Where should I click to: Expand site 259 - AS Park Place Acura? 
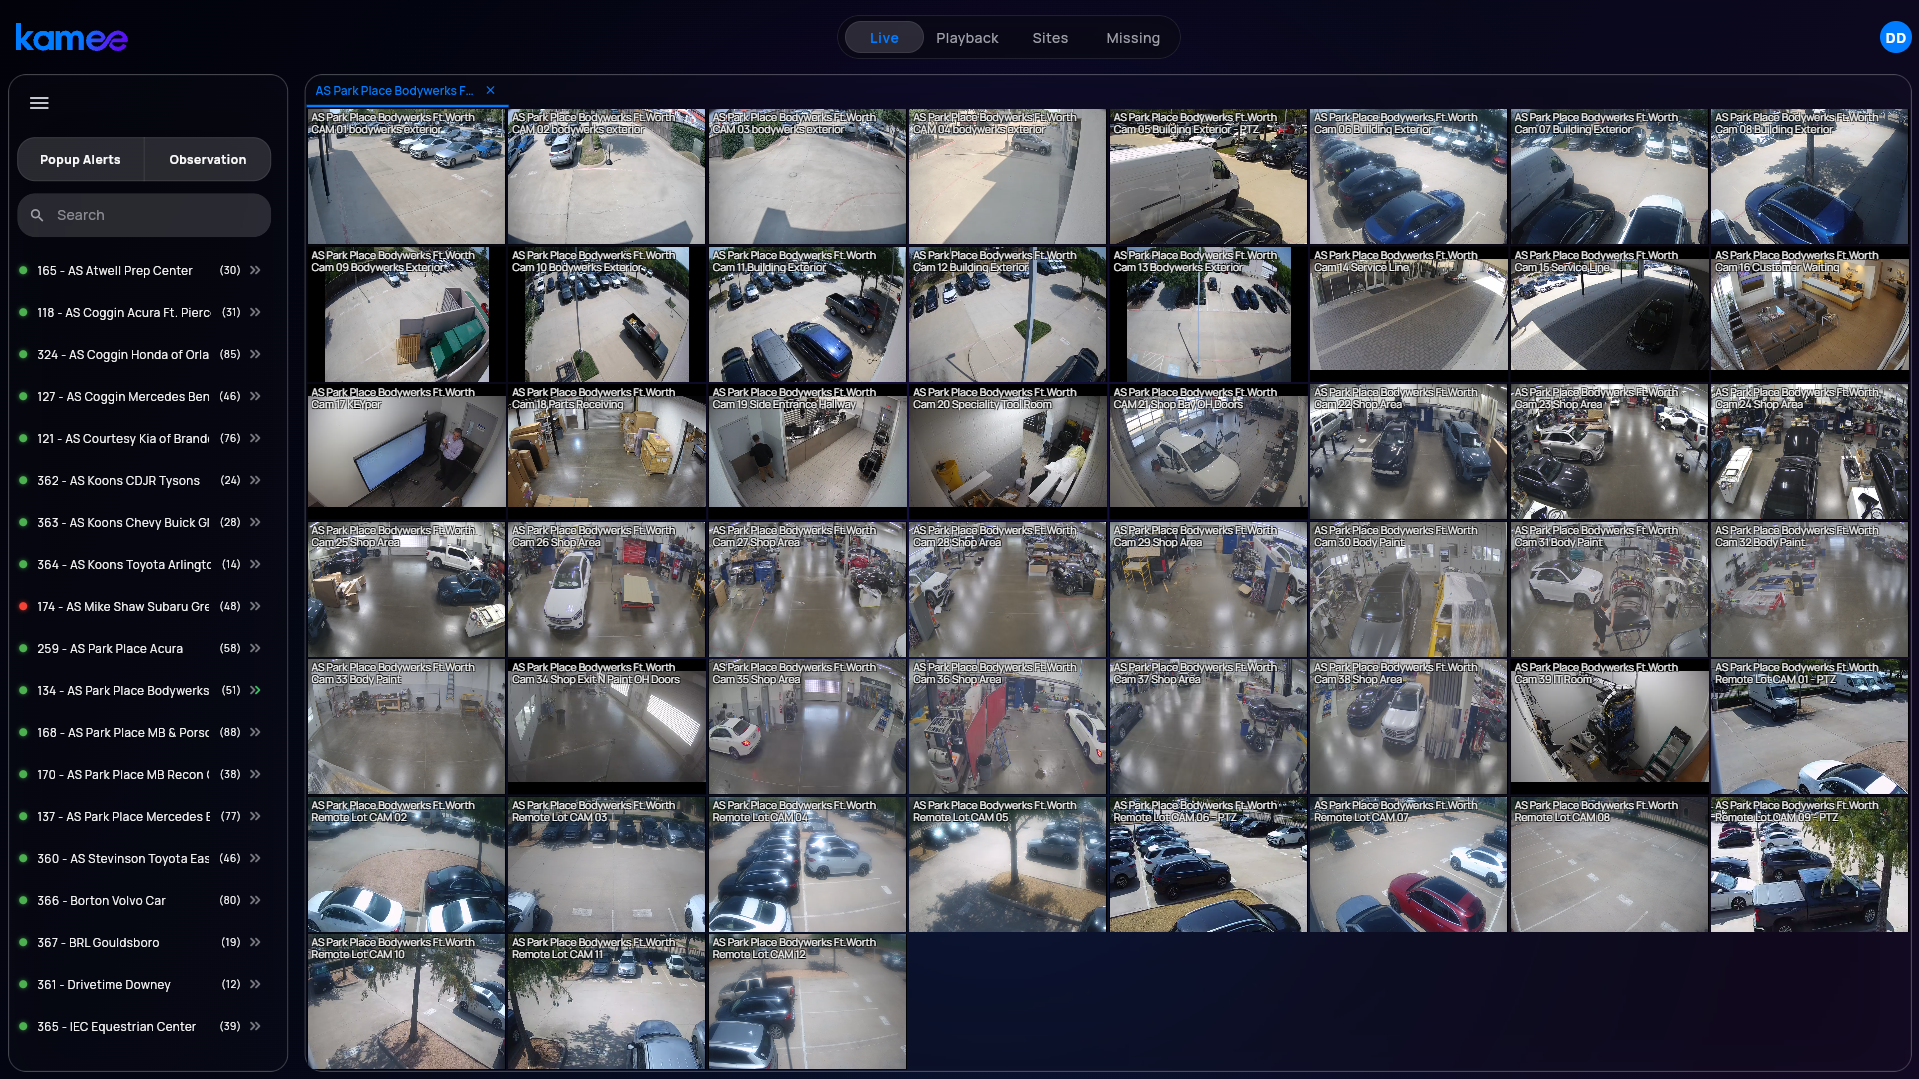256,648
